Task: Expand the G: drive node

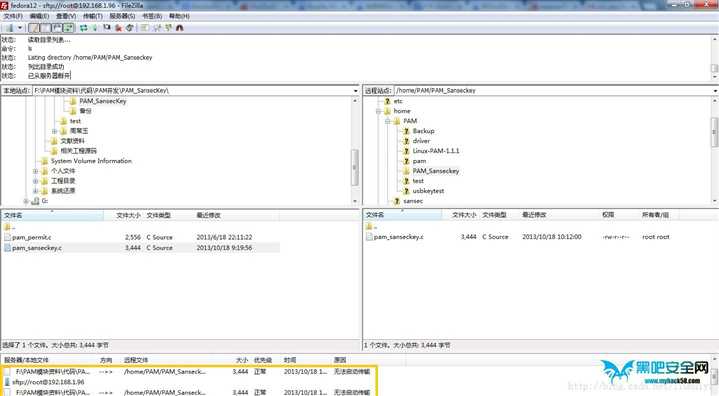Action: (26, 201)
